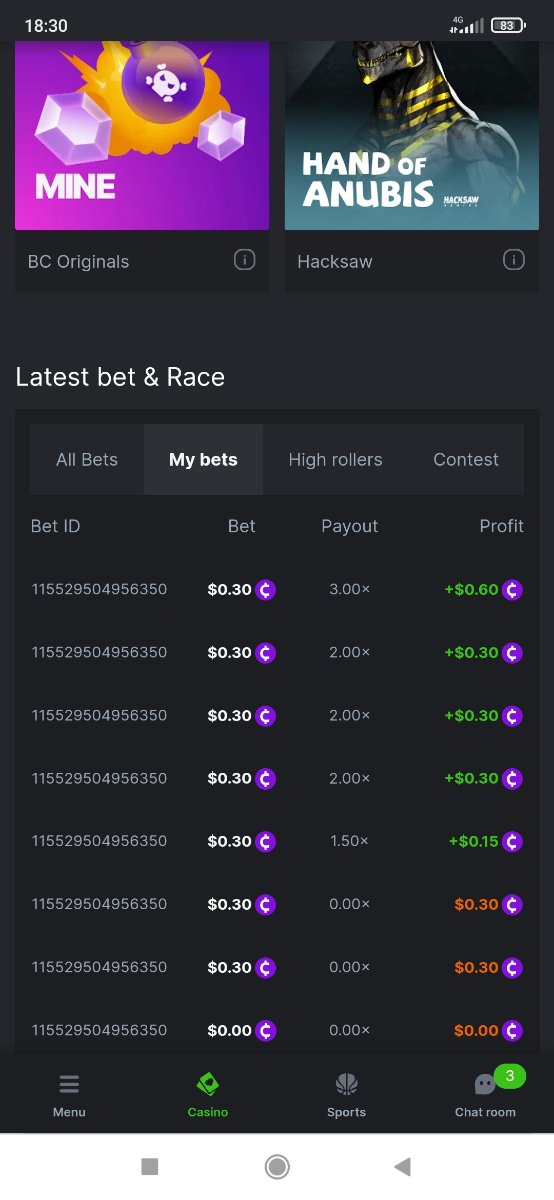Switch to High rollers tab
This screenshot has height=1200, width=554.
(x=335, y=460)
